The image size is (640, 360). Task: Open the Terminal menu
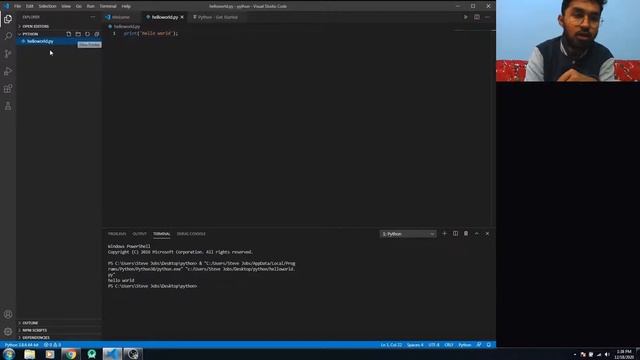108,6
